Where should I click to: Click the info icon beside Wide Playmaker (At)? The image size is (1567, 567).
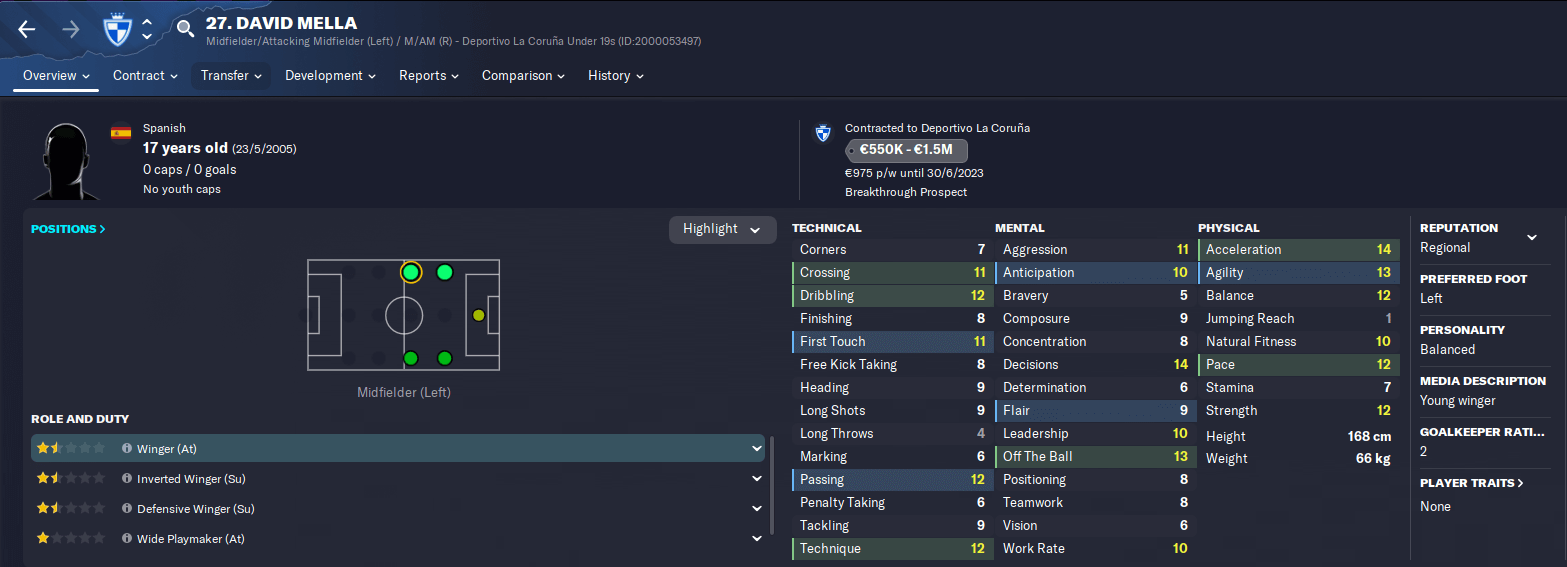[x=127, y=539]
